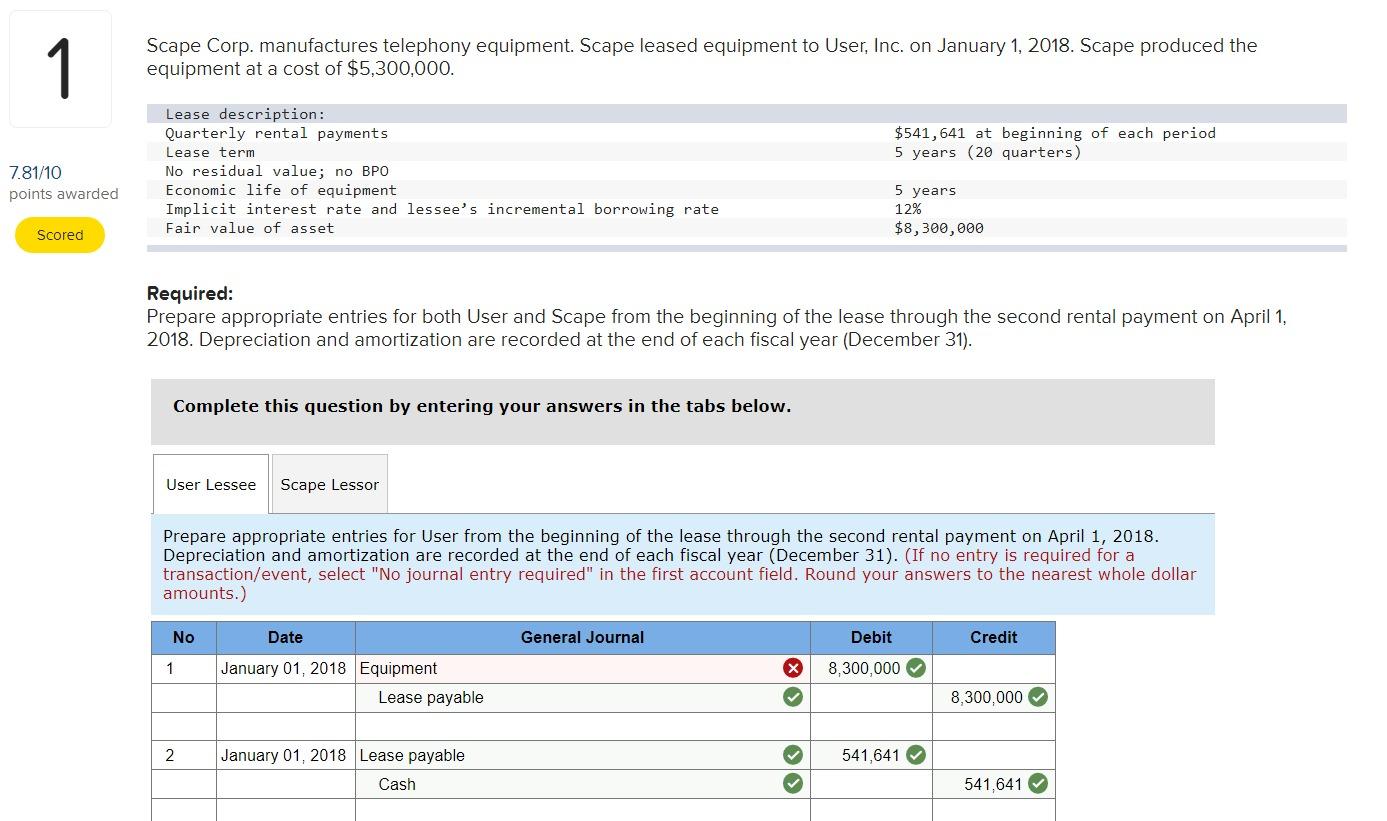Click green check beside 541,641 credit amount

click(1038, 784)
